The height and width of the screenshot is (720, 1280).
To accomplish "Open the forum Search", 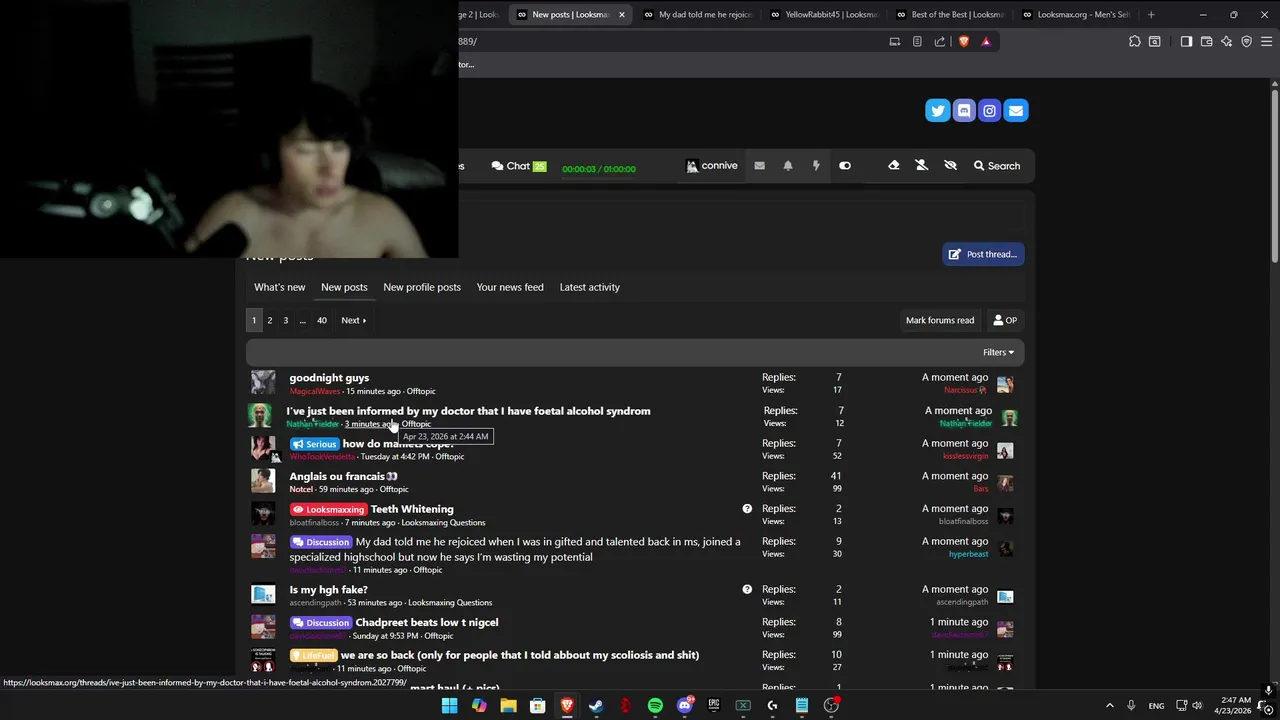I will coord(997,166).
